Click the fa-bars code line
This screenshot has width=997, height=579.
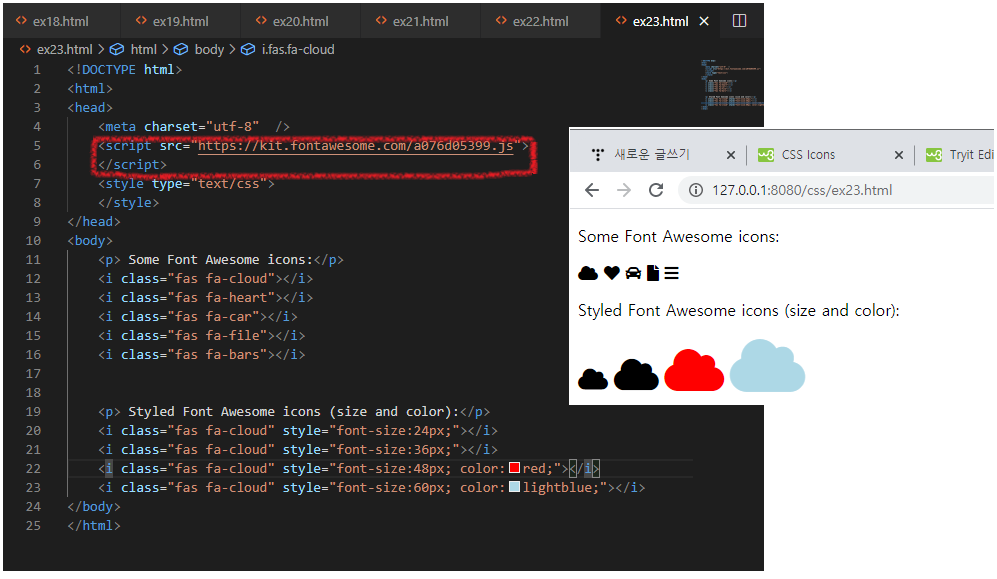coord(202,355)
